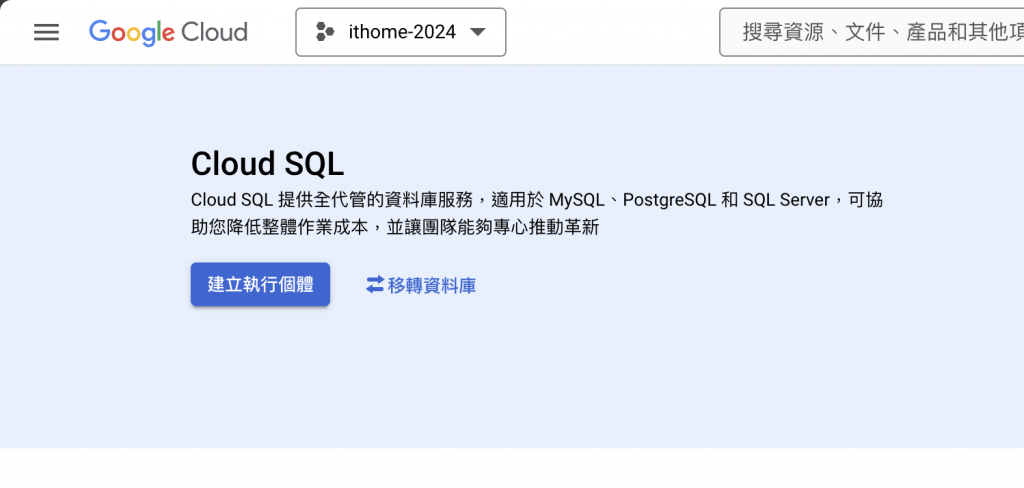Click the Cloud SQL heading
1024x488 pixels.
pos(267,164)
